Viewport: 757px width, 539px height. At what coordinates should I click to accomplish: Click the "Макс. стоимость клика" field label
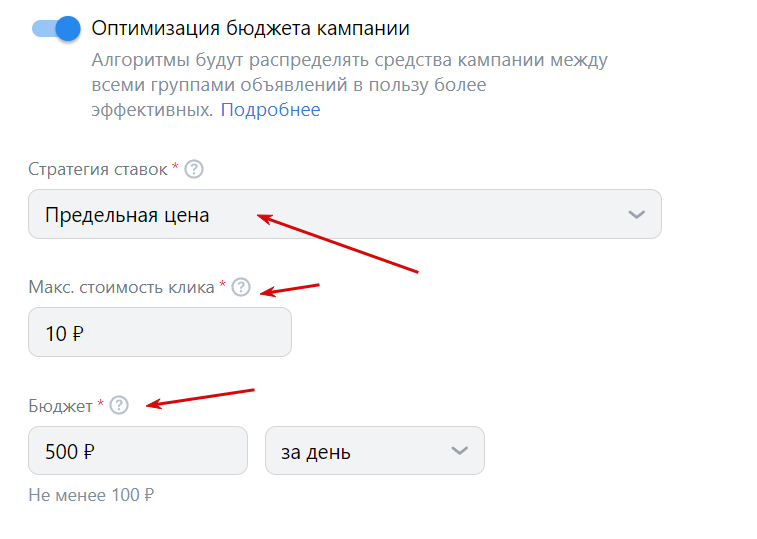tap(121, 288)
